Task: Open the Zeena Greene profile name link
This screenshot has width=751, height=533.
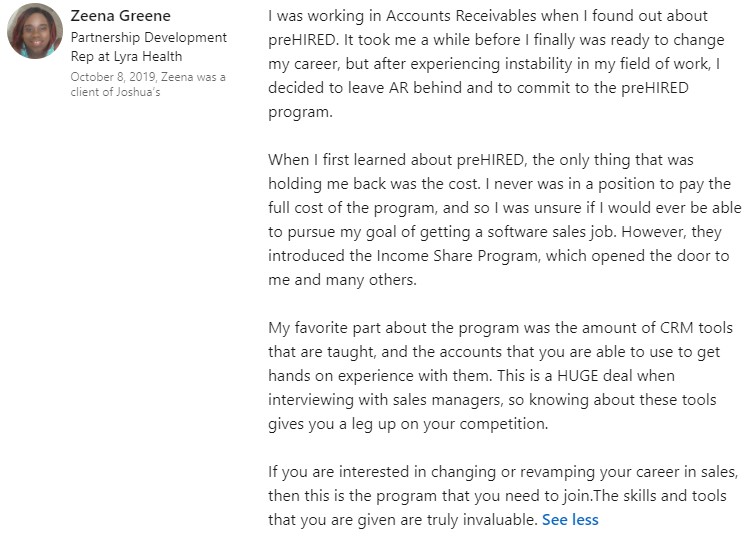Action: (120, 16)
